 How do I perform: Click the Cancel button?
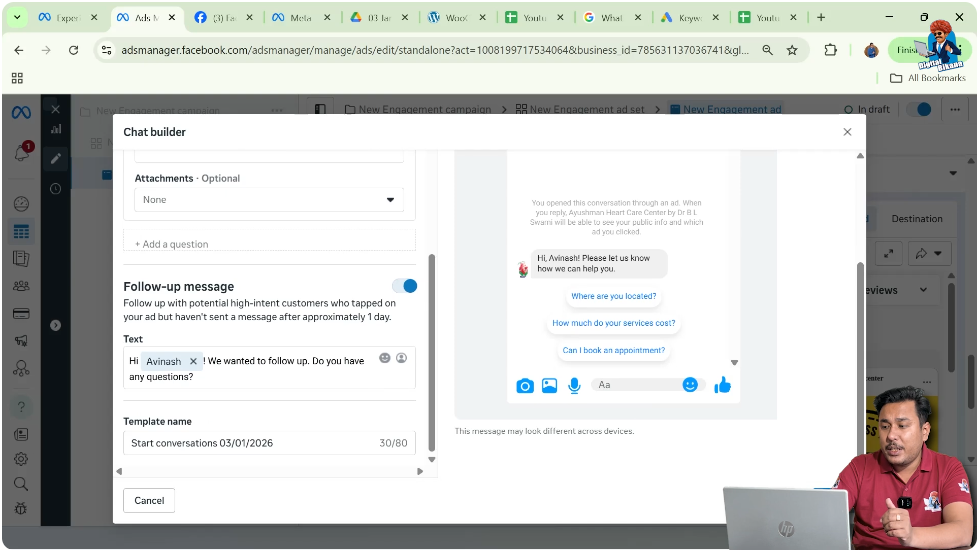[x=149, y=501]
